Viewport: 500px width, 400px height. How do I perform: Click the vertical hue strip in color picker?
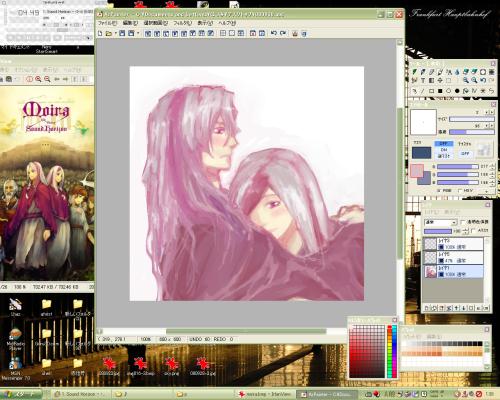[x=392, y=351]
